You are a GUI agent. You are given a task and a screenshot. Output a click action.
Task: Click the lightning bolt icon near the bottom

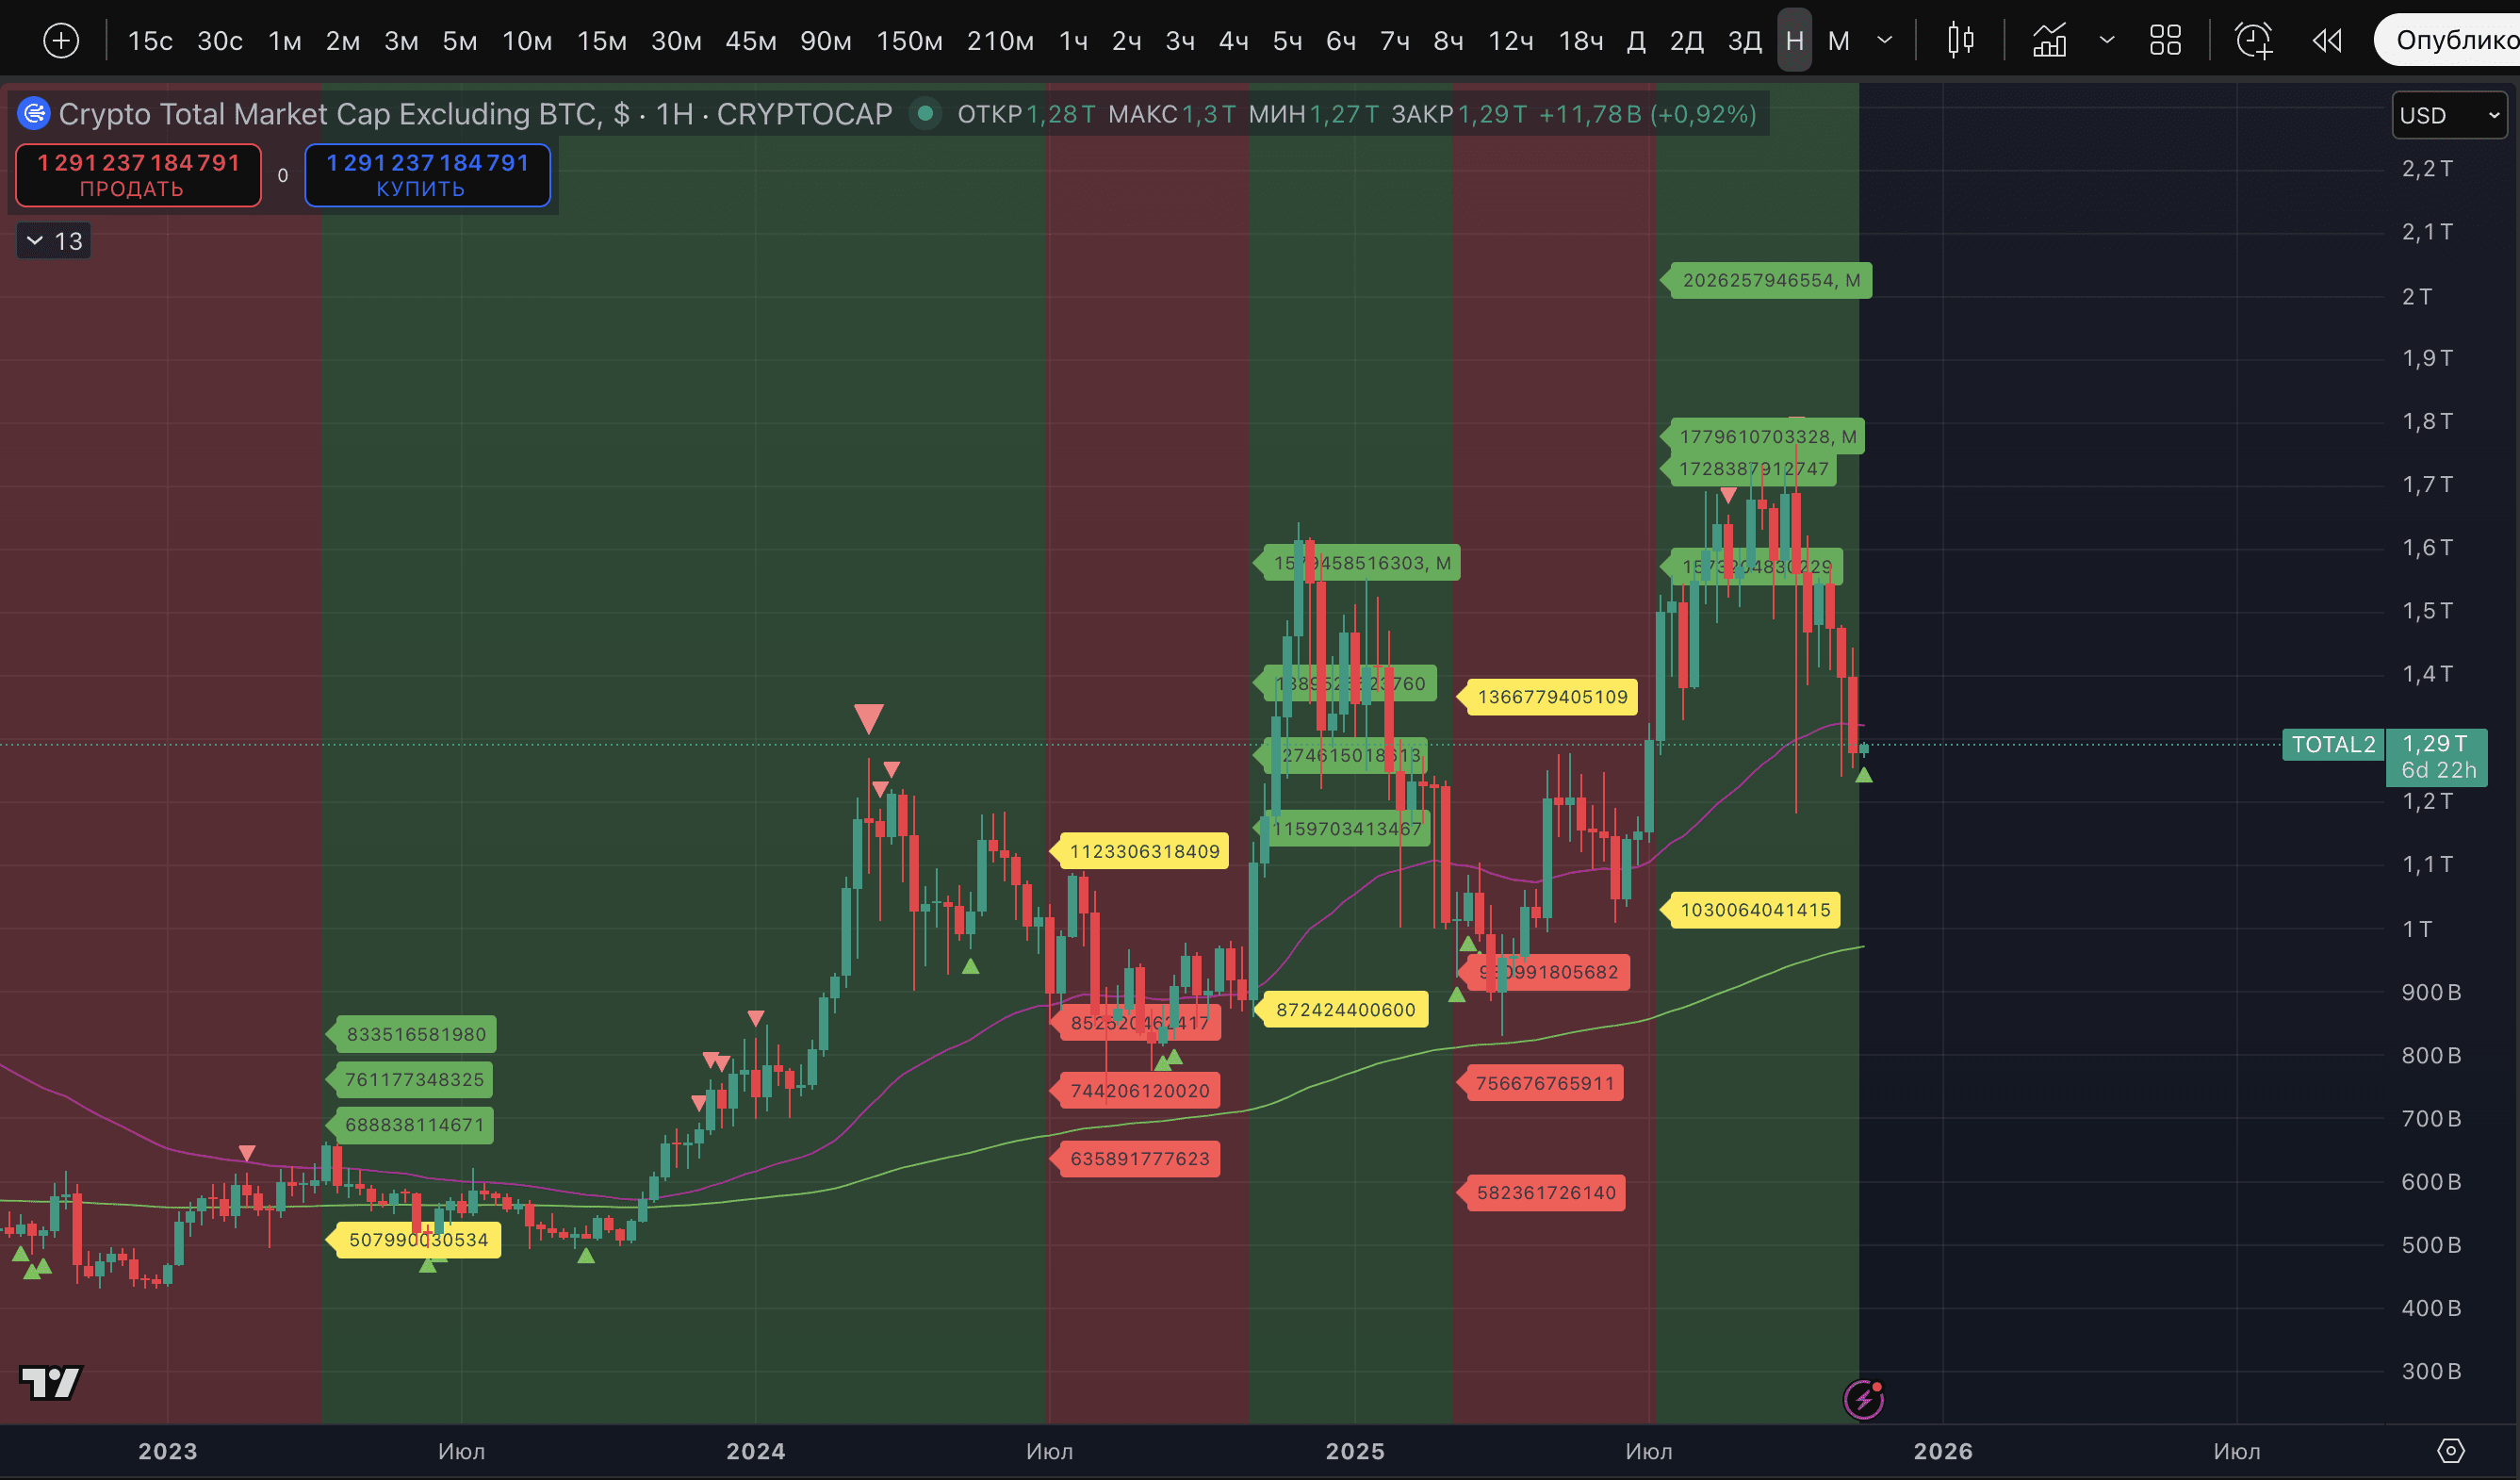pyautogui.click(x=1866, y=1400)
